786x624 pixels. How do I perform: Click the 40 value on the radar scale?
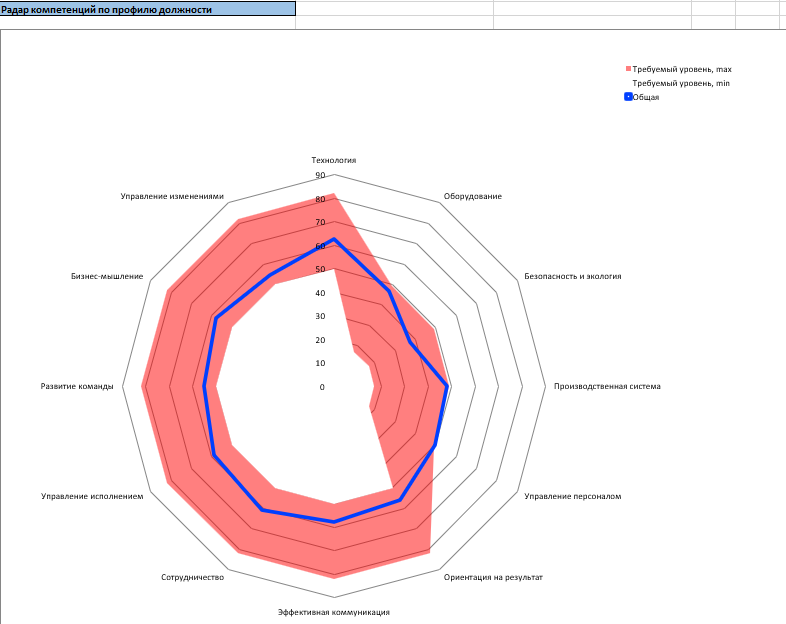320,293
